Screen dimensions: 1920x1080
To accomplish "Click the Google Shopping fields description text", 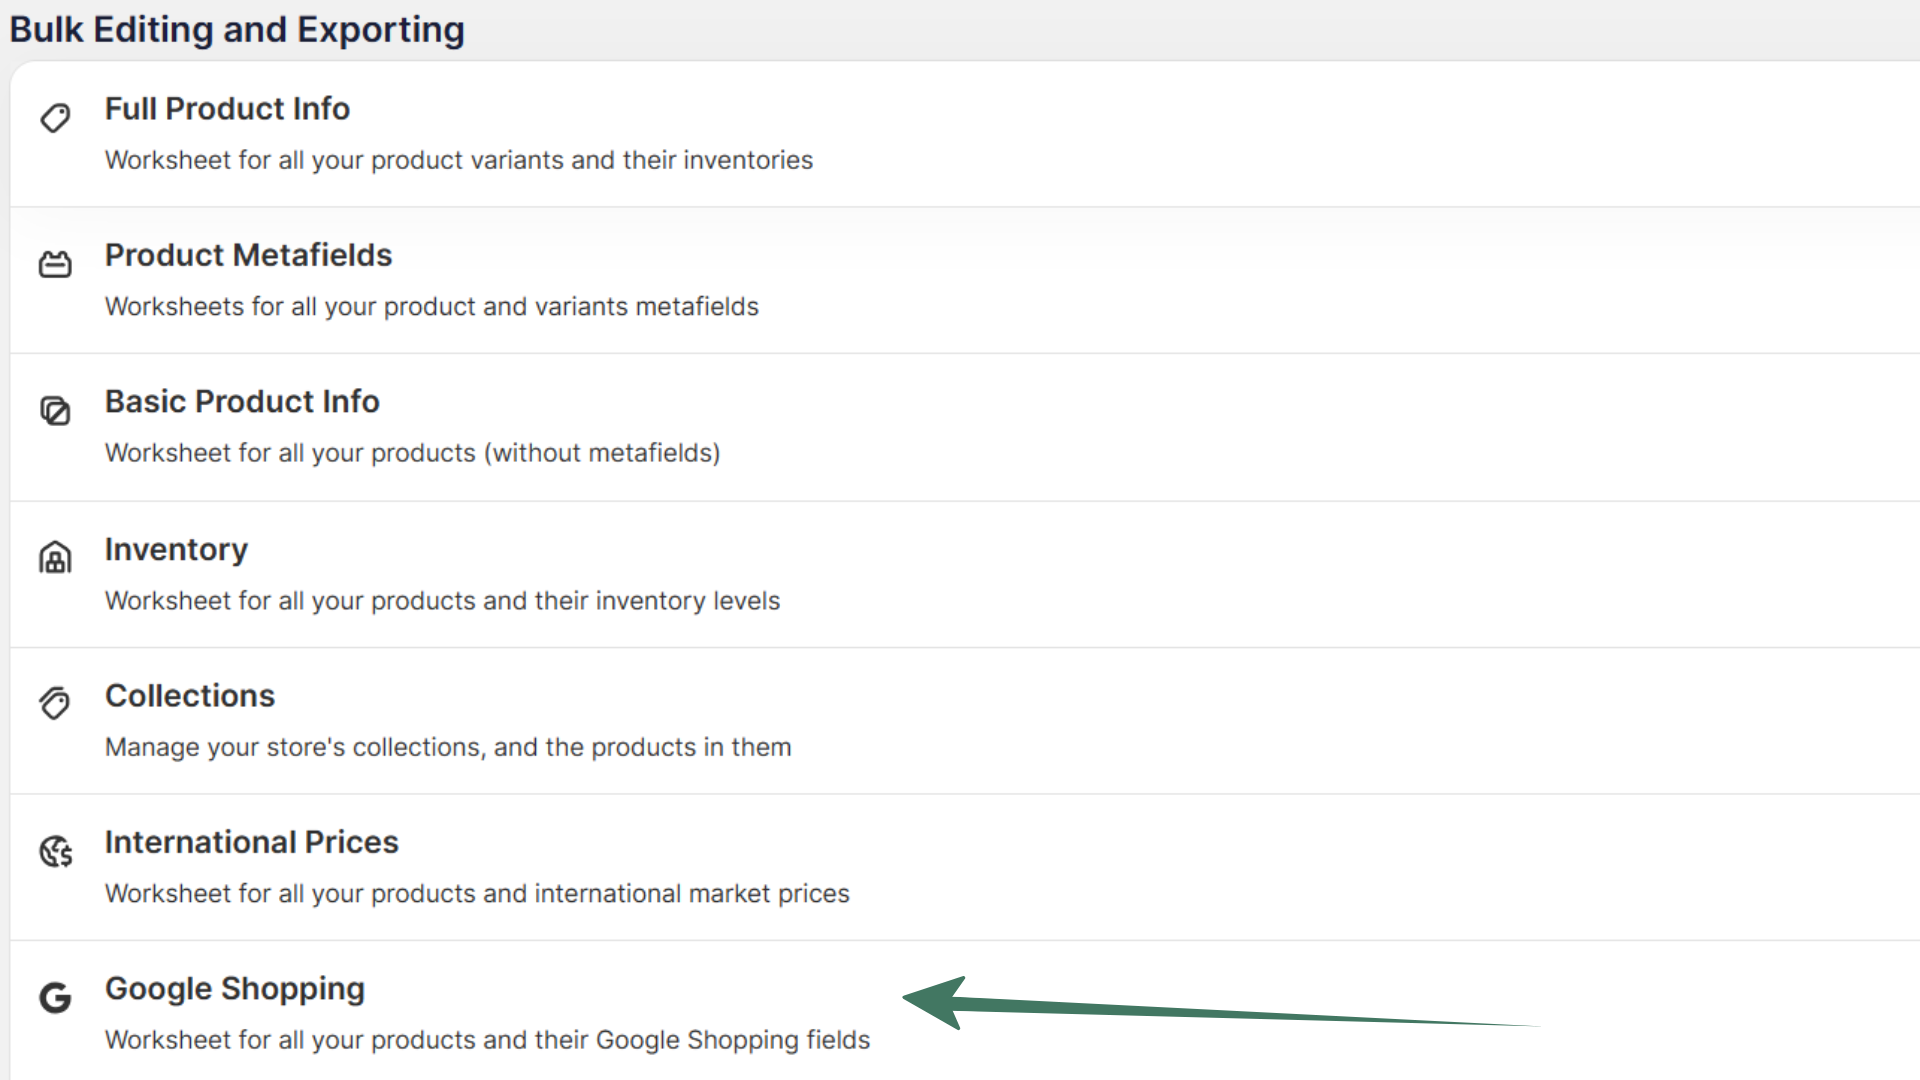I will [x=487, y=1040].
